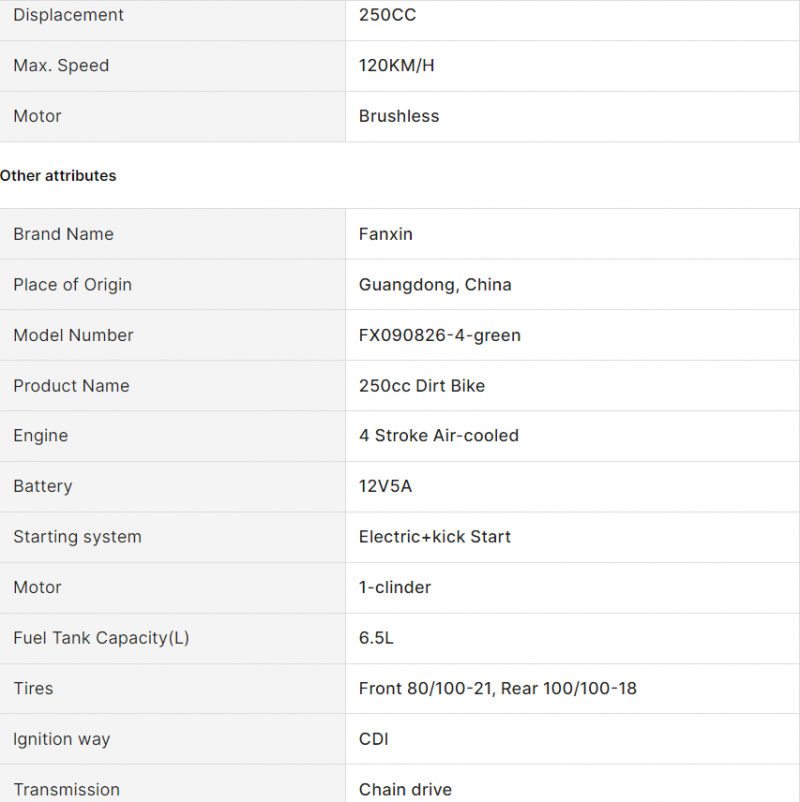Select Guangdong, China origin value
800x802 pixels.
click(435, 284)
